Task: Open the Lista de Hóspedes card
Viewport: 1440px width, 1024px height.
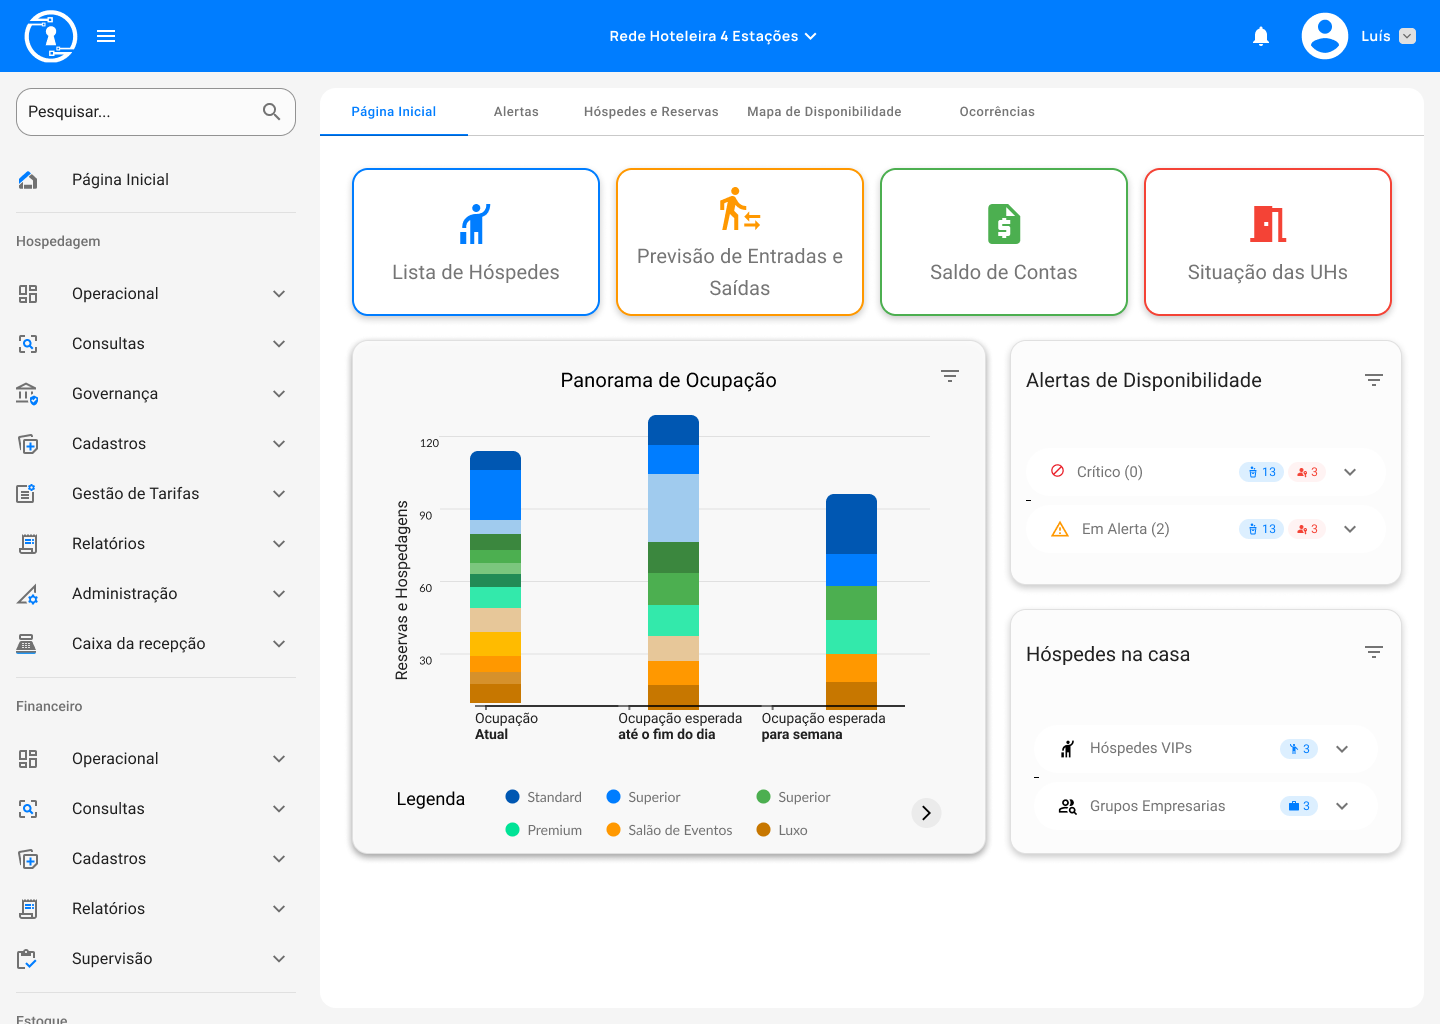Action: (476, 242)
